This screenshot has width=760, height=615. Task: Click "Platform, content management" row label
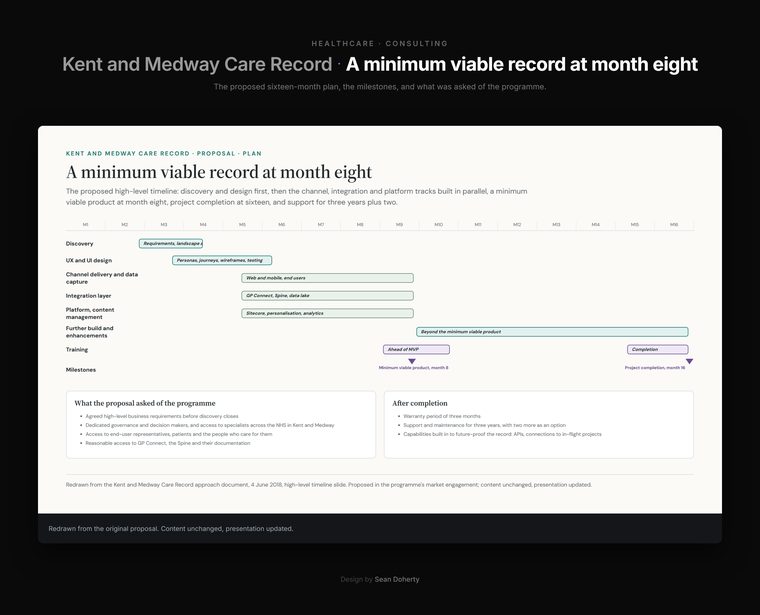coord(90,313)
